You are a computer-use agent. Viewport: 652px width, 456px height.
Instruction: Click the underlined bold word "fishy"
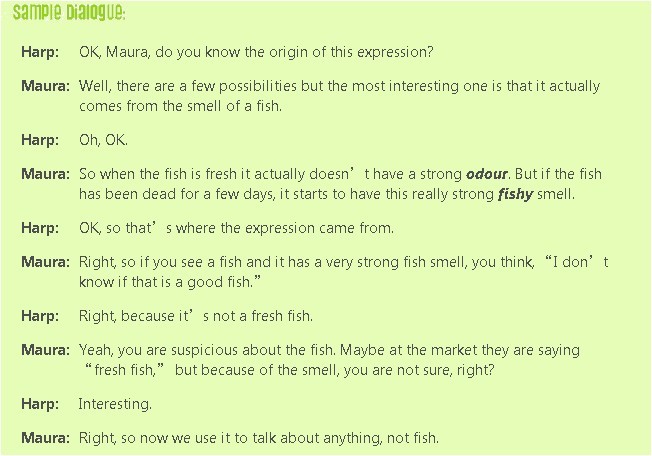(515, 193)
